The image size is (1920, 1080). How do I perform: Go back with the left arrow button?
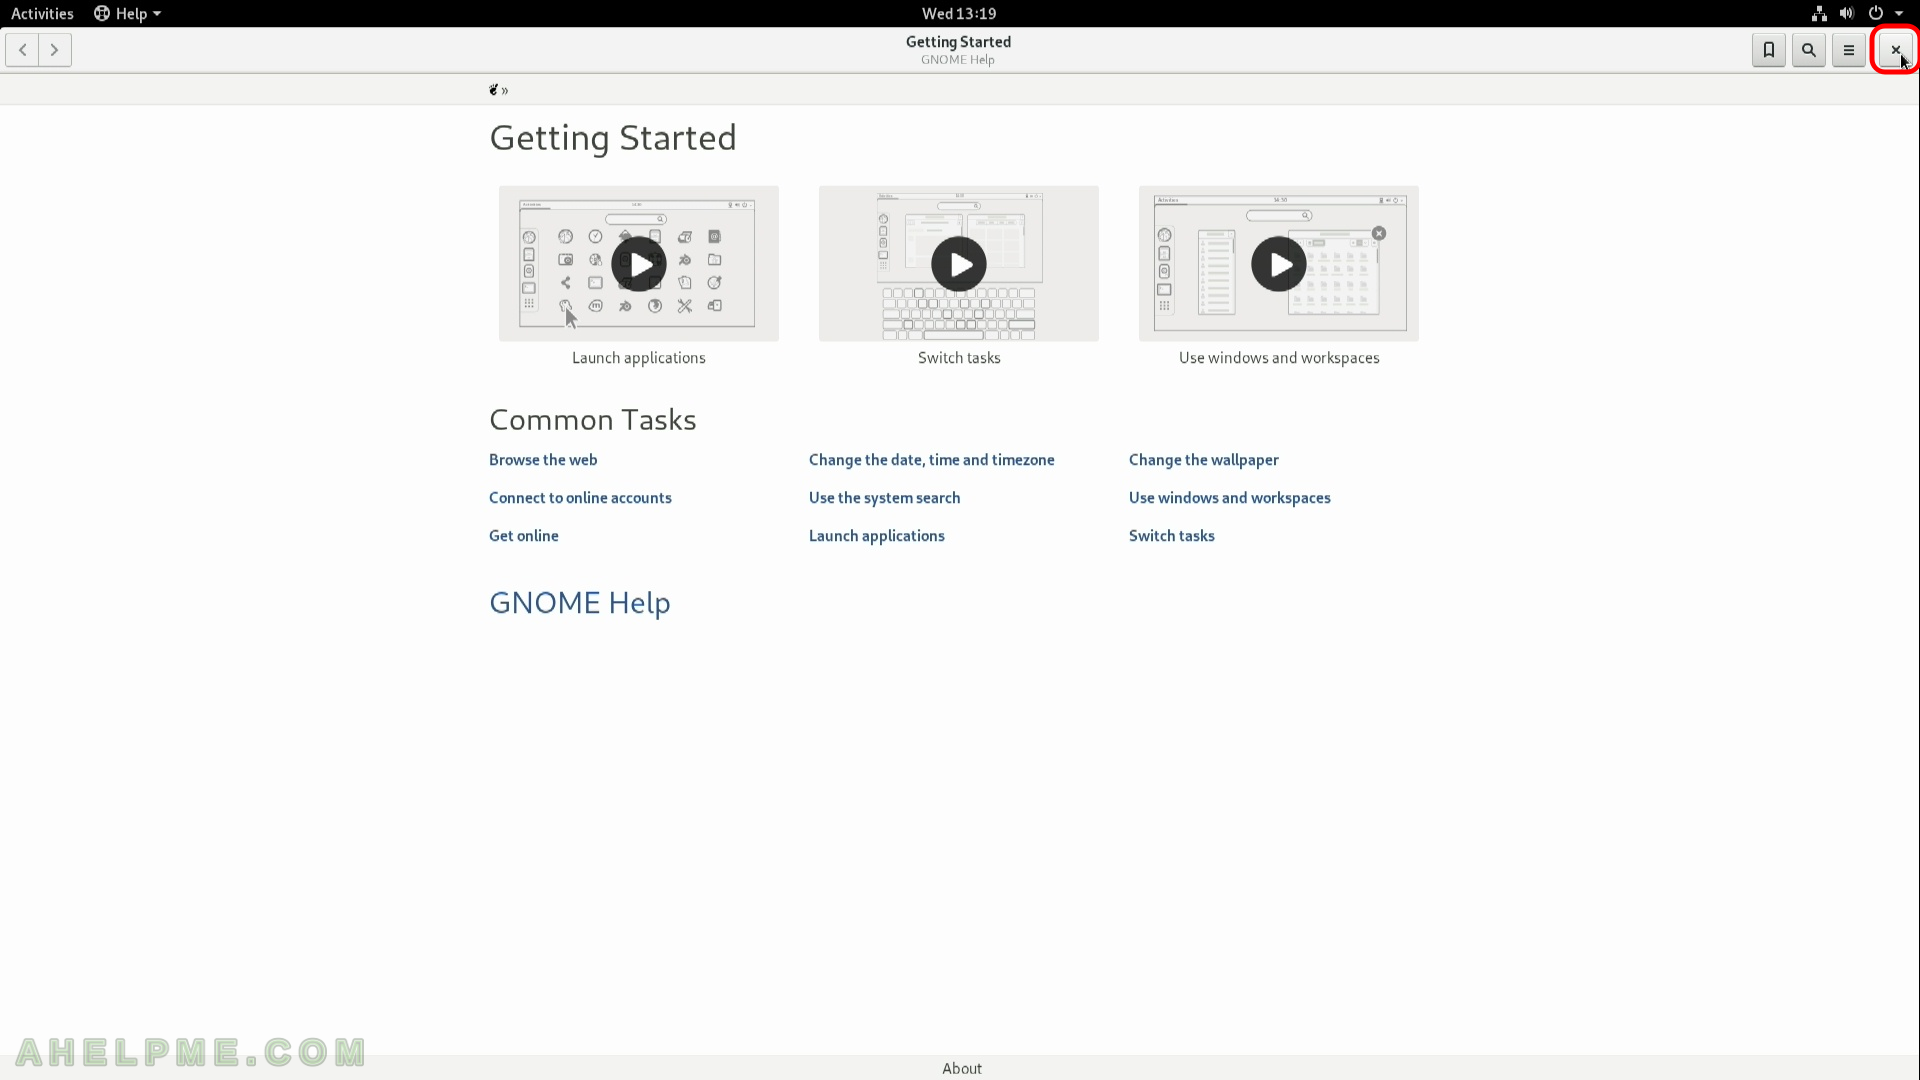[22, 50]
